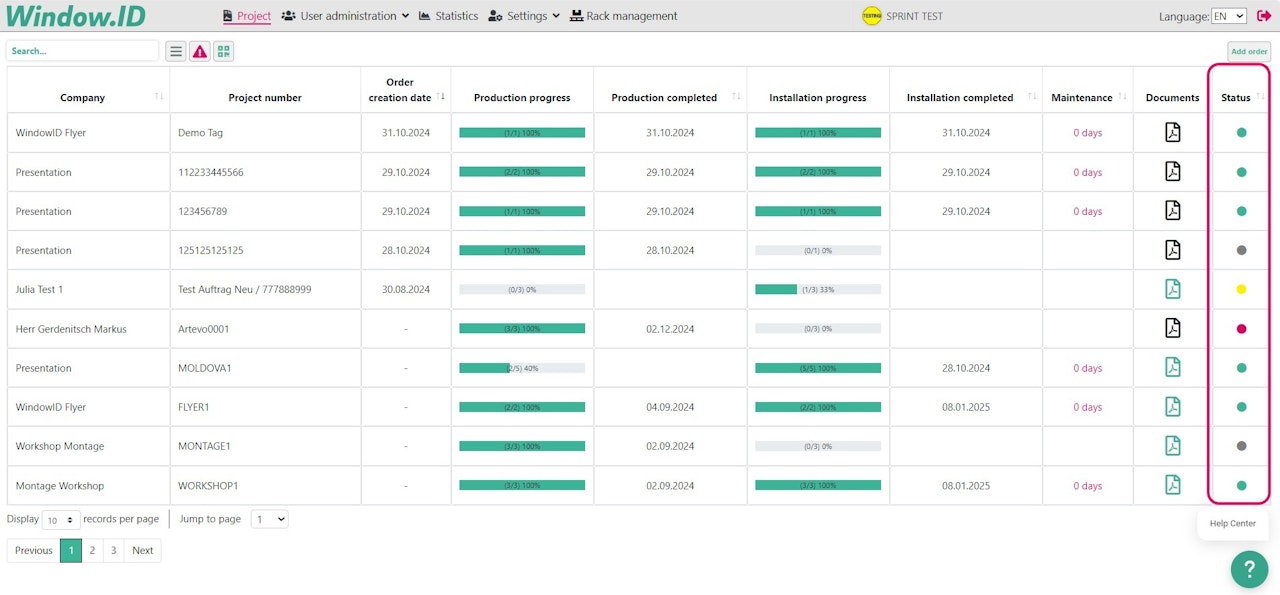
Task: Click the logout icon in top bar
Action: [1264, 16]
